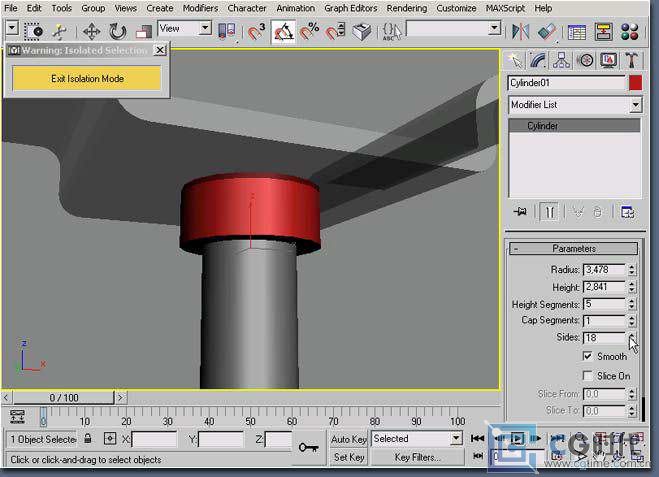Toggle the Auto Key button
This screenshot has height=477, width=659.
point(349,439)
